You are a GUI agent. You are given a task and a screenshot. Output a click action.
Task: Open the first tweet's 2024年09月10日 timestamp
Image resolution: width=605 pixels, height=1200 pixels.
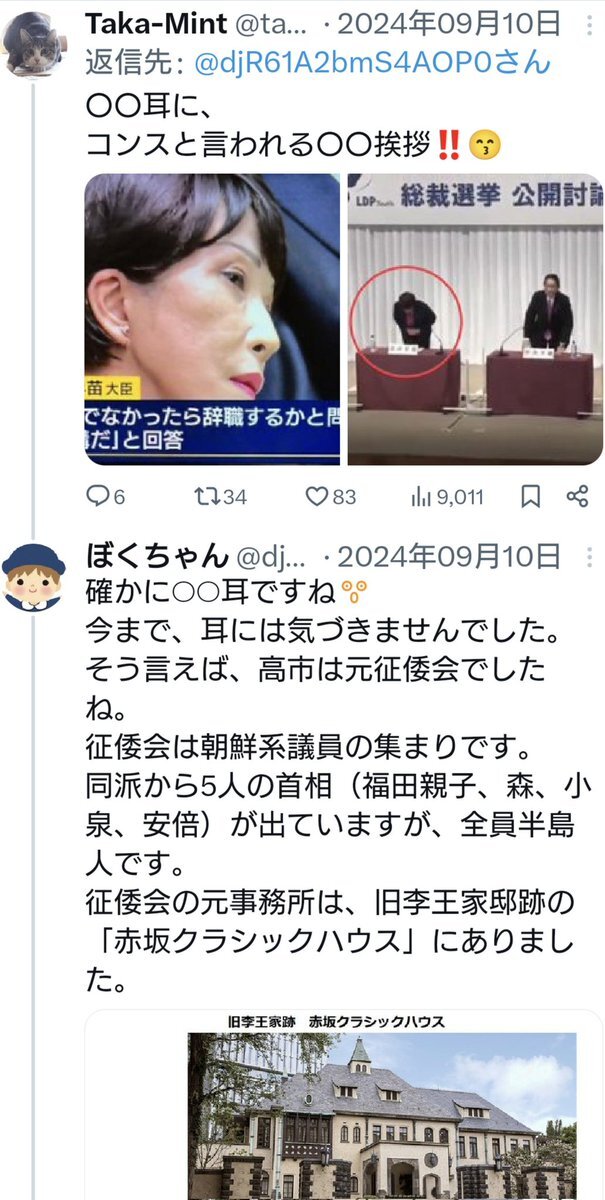point(479,23)
